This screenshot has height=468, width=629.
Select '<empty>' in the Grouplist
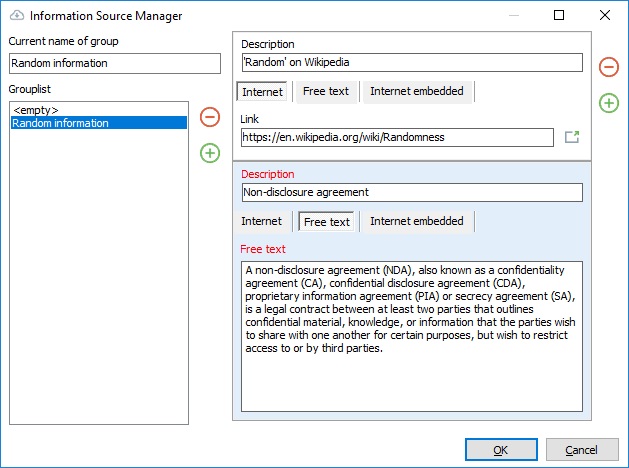(x=35, y=110)
